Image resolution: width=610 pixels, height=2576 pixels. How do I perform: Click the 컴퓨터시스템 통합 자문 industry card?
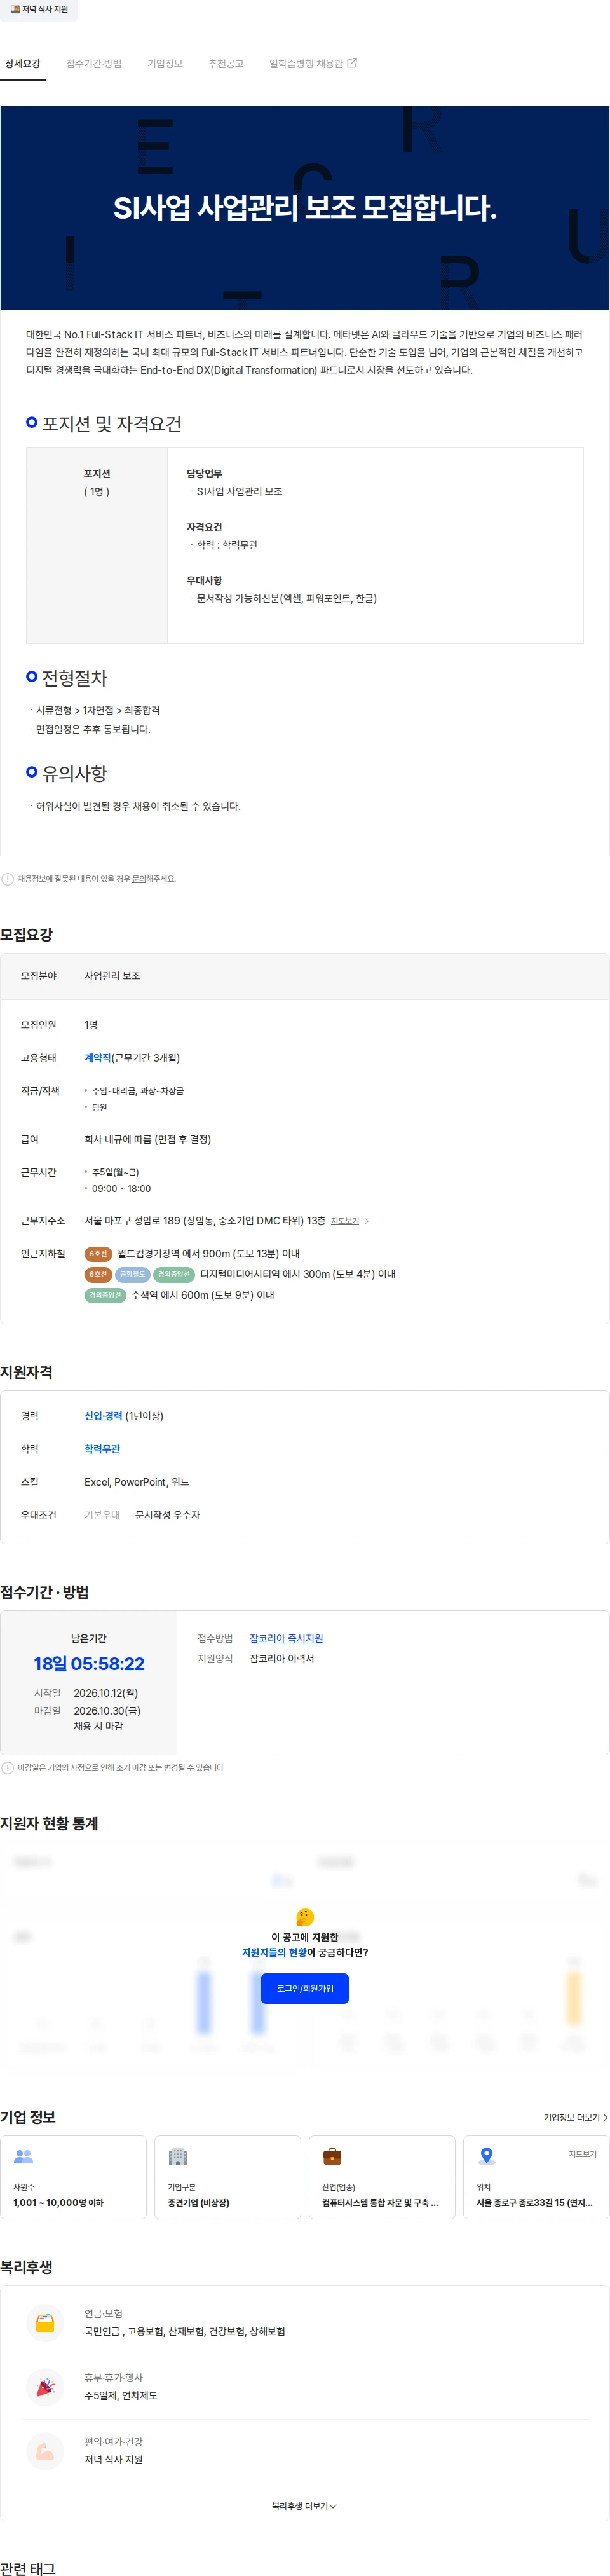coord(382,2177)
